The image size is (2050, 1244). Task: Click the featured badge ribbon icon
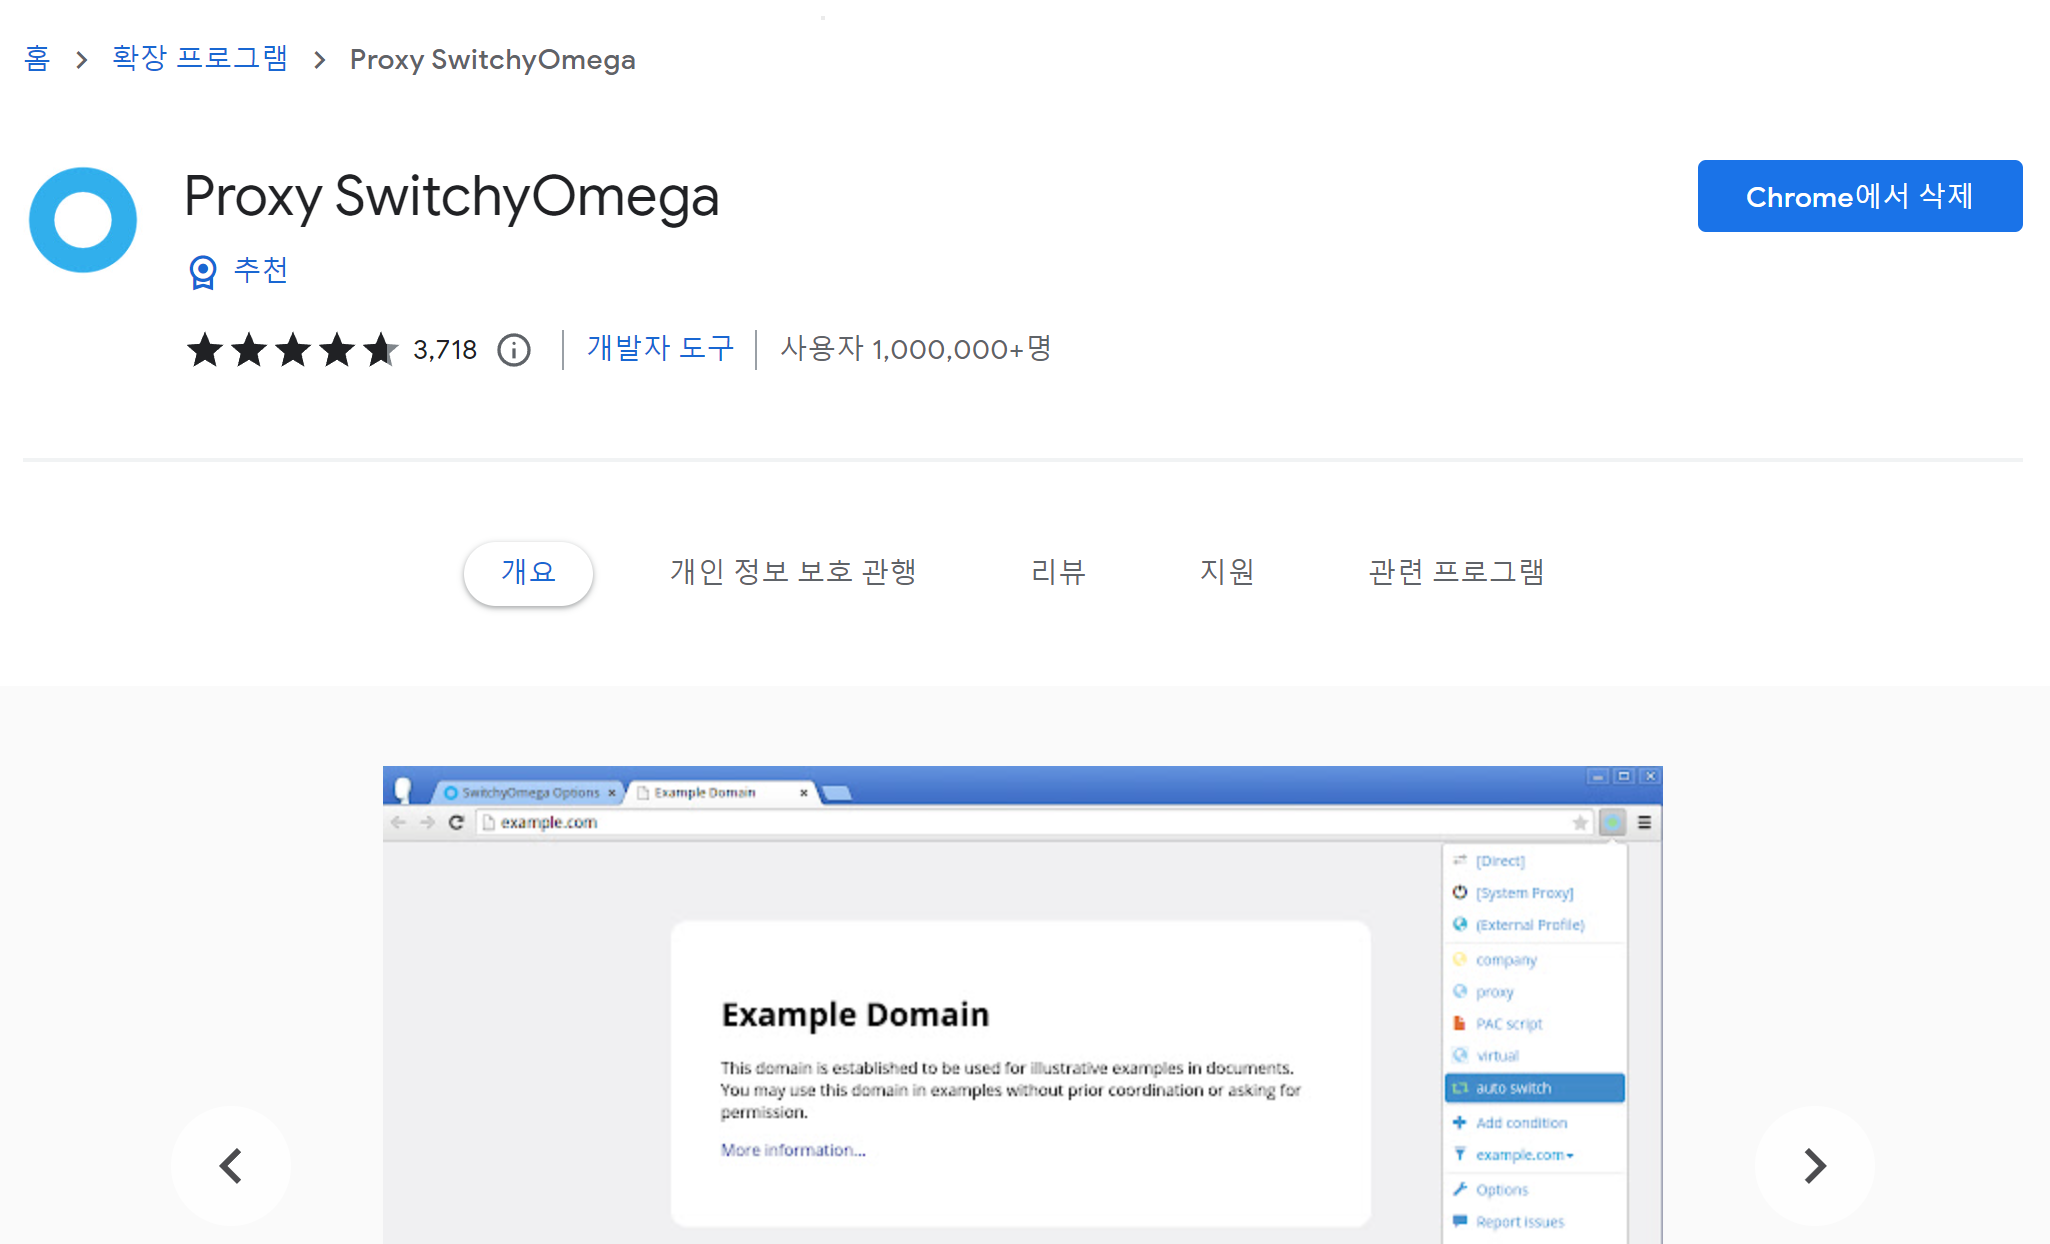[x=203, y=271]
